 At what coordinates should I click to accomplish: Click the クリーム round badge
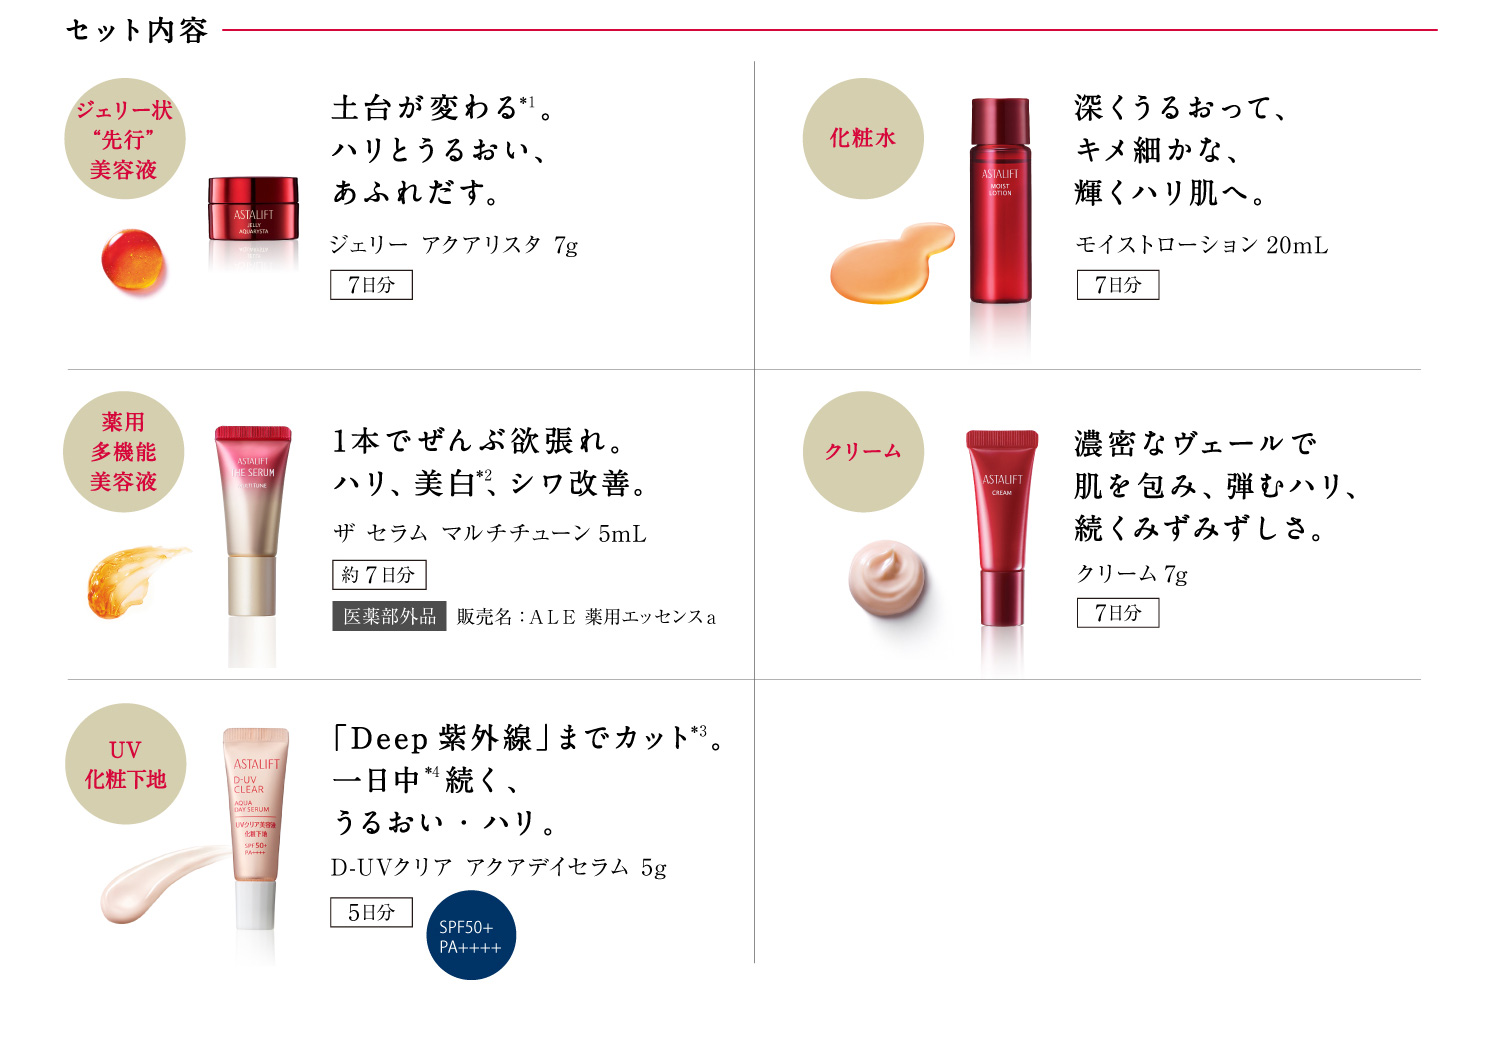click(x=863, y=452)
